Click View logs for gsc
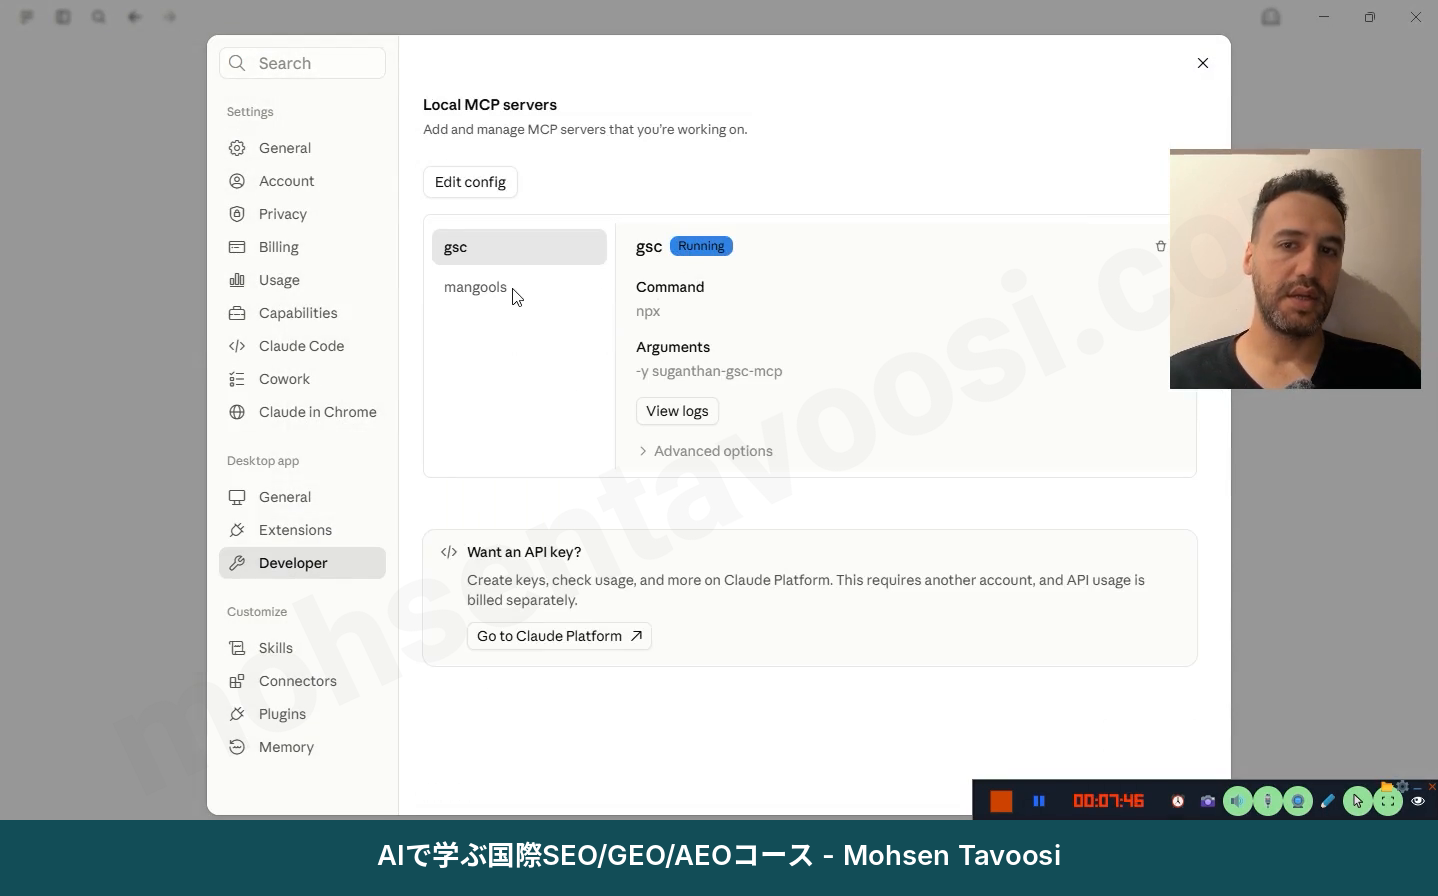 coord(677,411)
